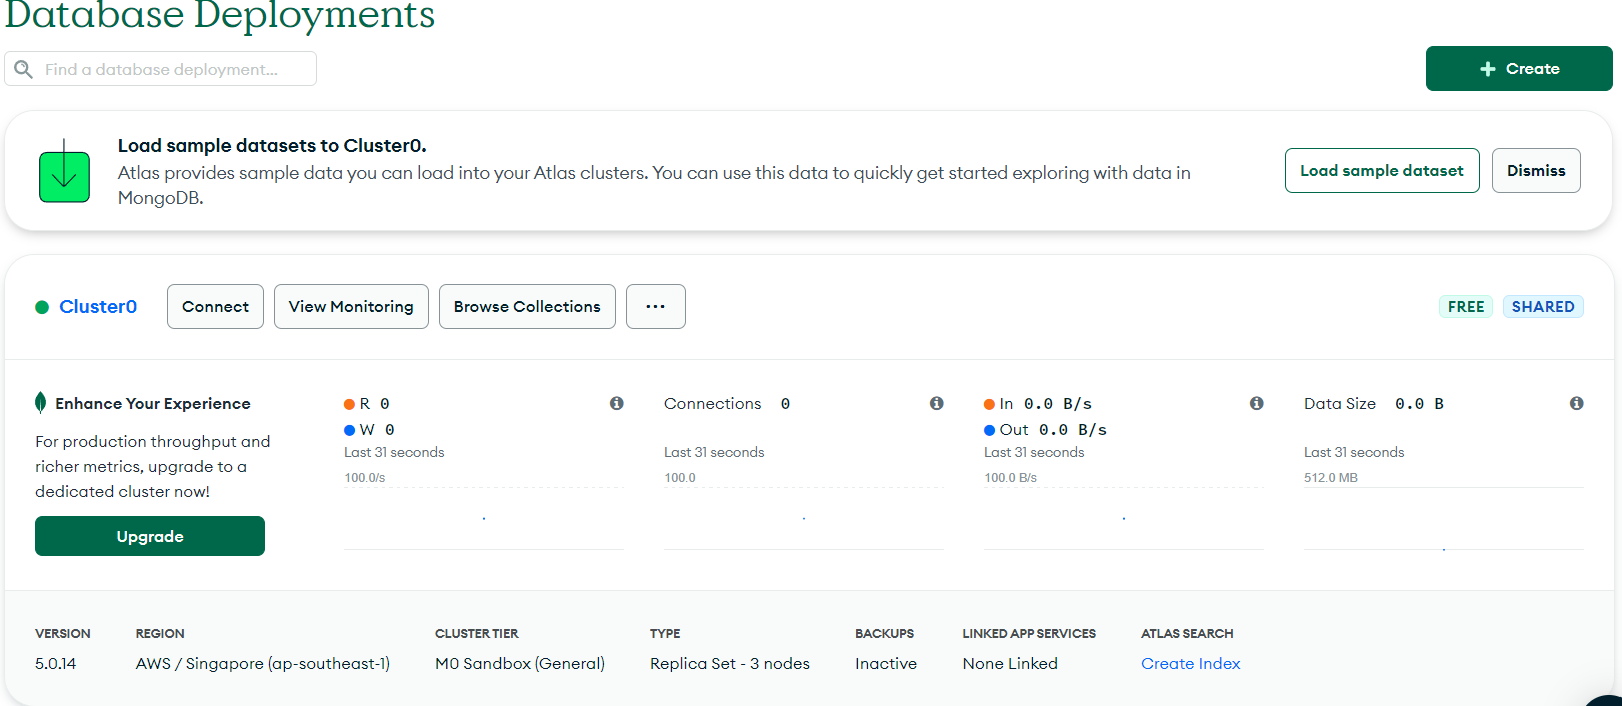Click the Upgrade button

(150, 536)
